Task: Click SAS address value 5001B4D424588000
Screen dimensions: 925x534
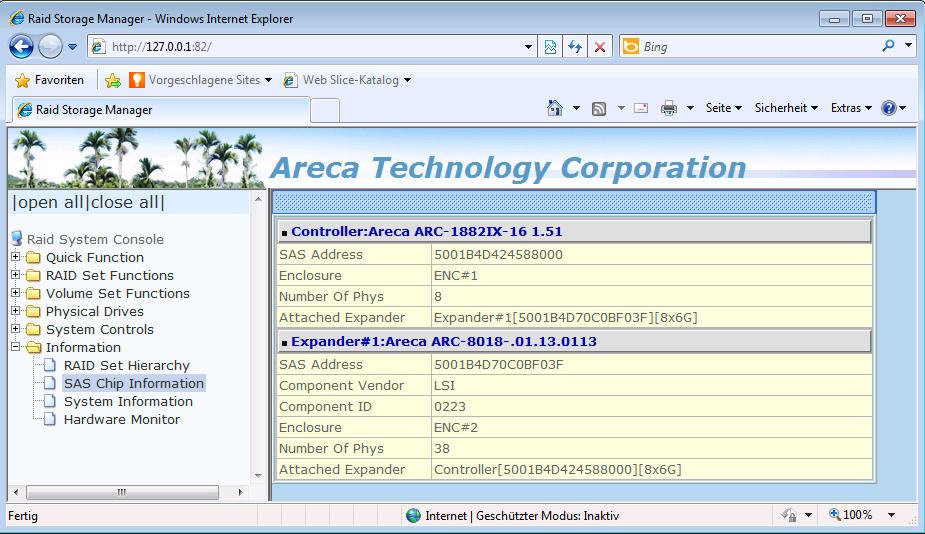Action: tap(498, 254)
